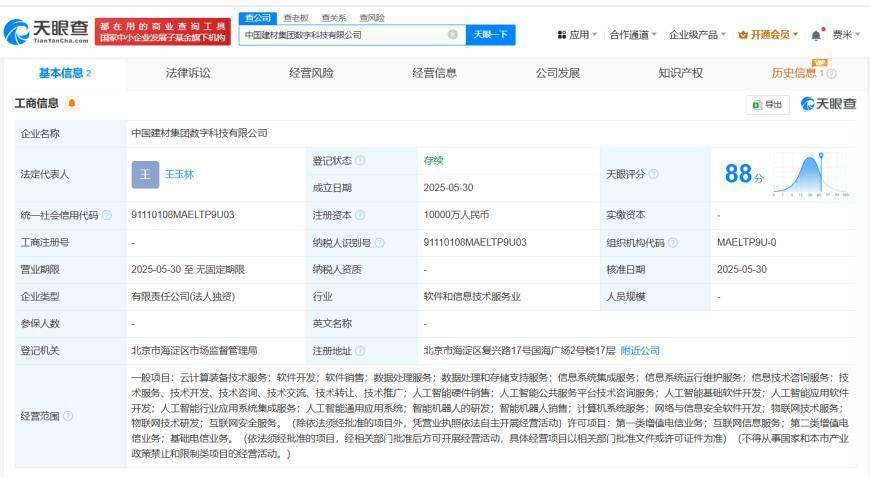Select the 历史信息 tab
Image resolution: width=870 pixels, height=478 pixels.
point(794,73)
